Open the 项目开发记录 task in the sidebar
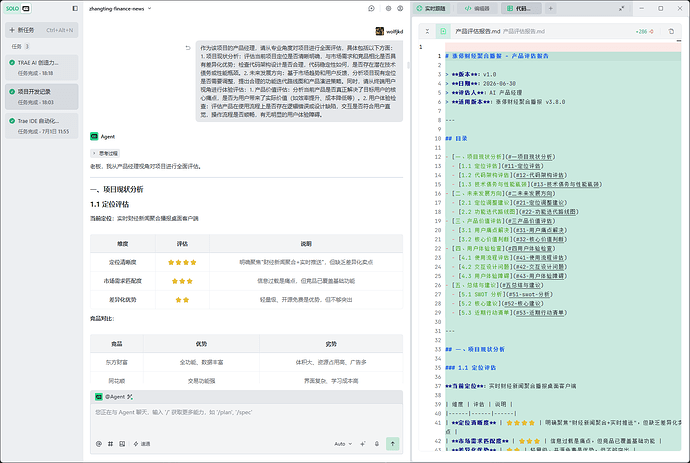 coord(41,97)
